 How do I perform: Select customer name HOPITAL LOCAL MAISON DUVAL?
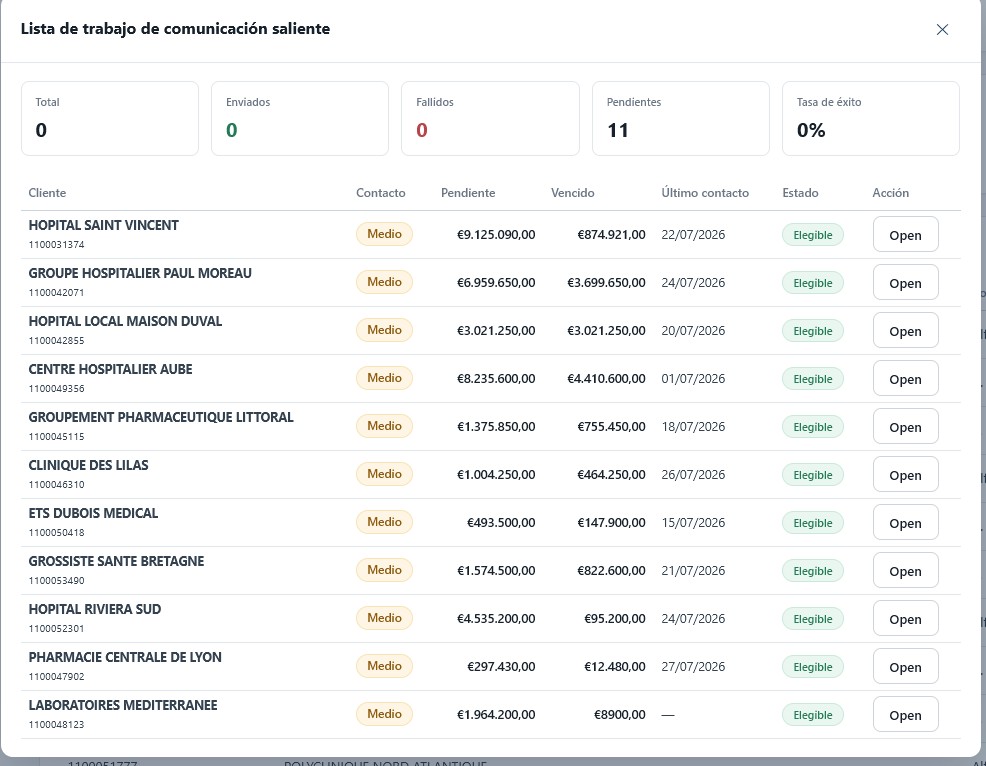click(125, 321)
